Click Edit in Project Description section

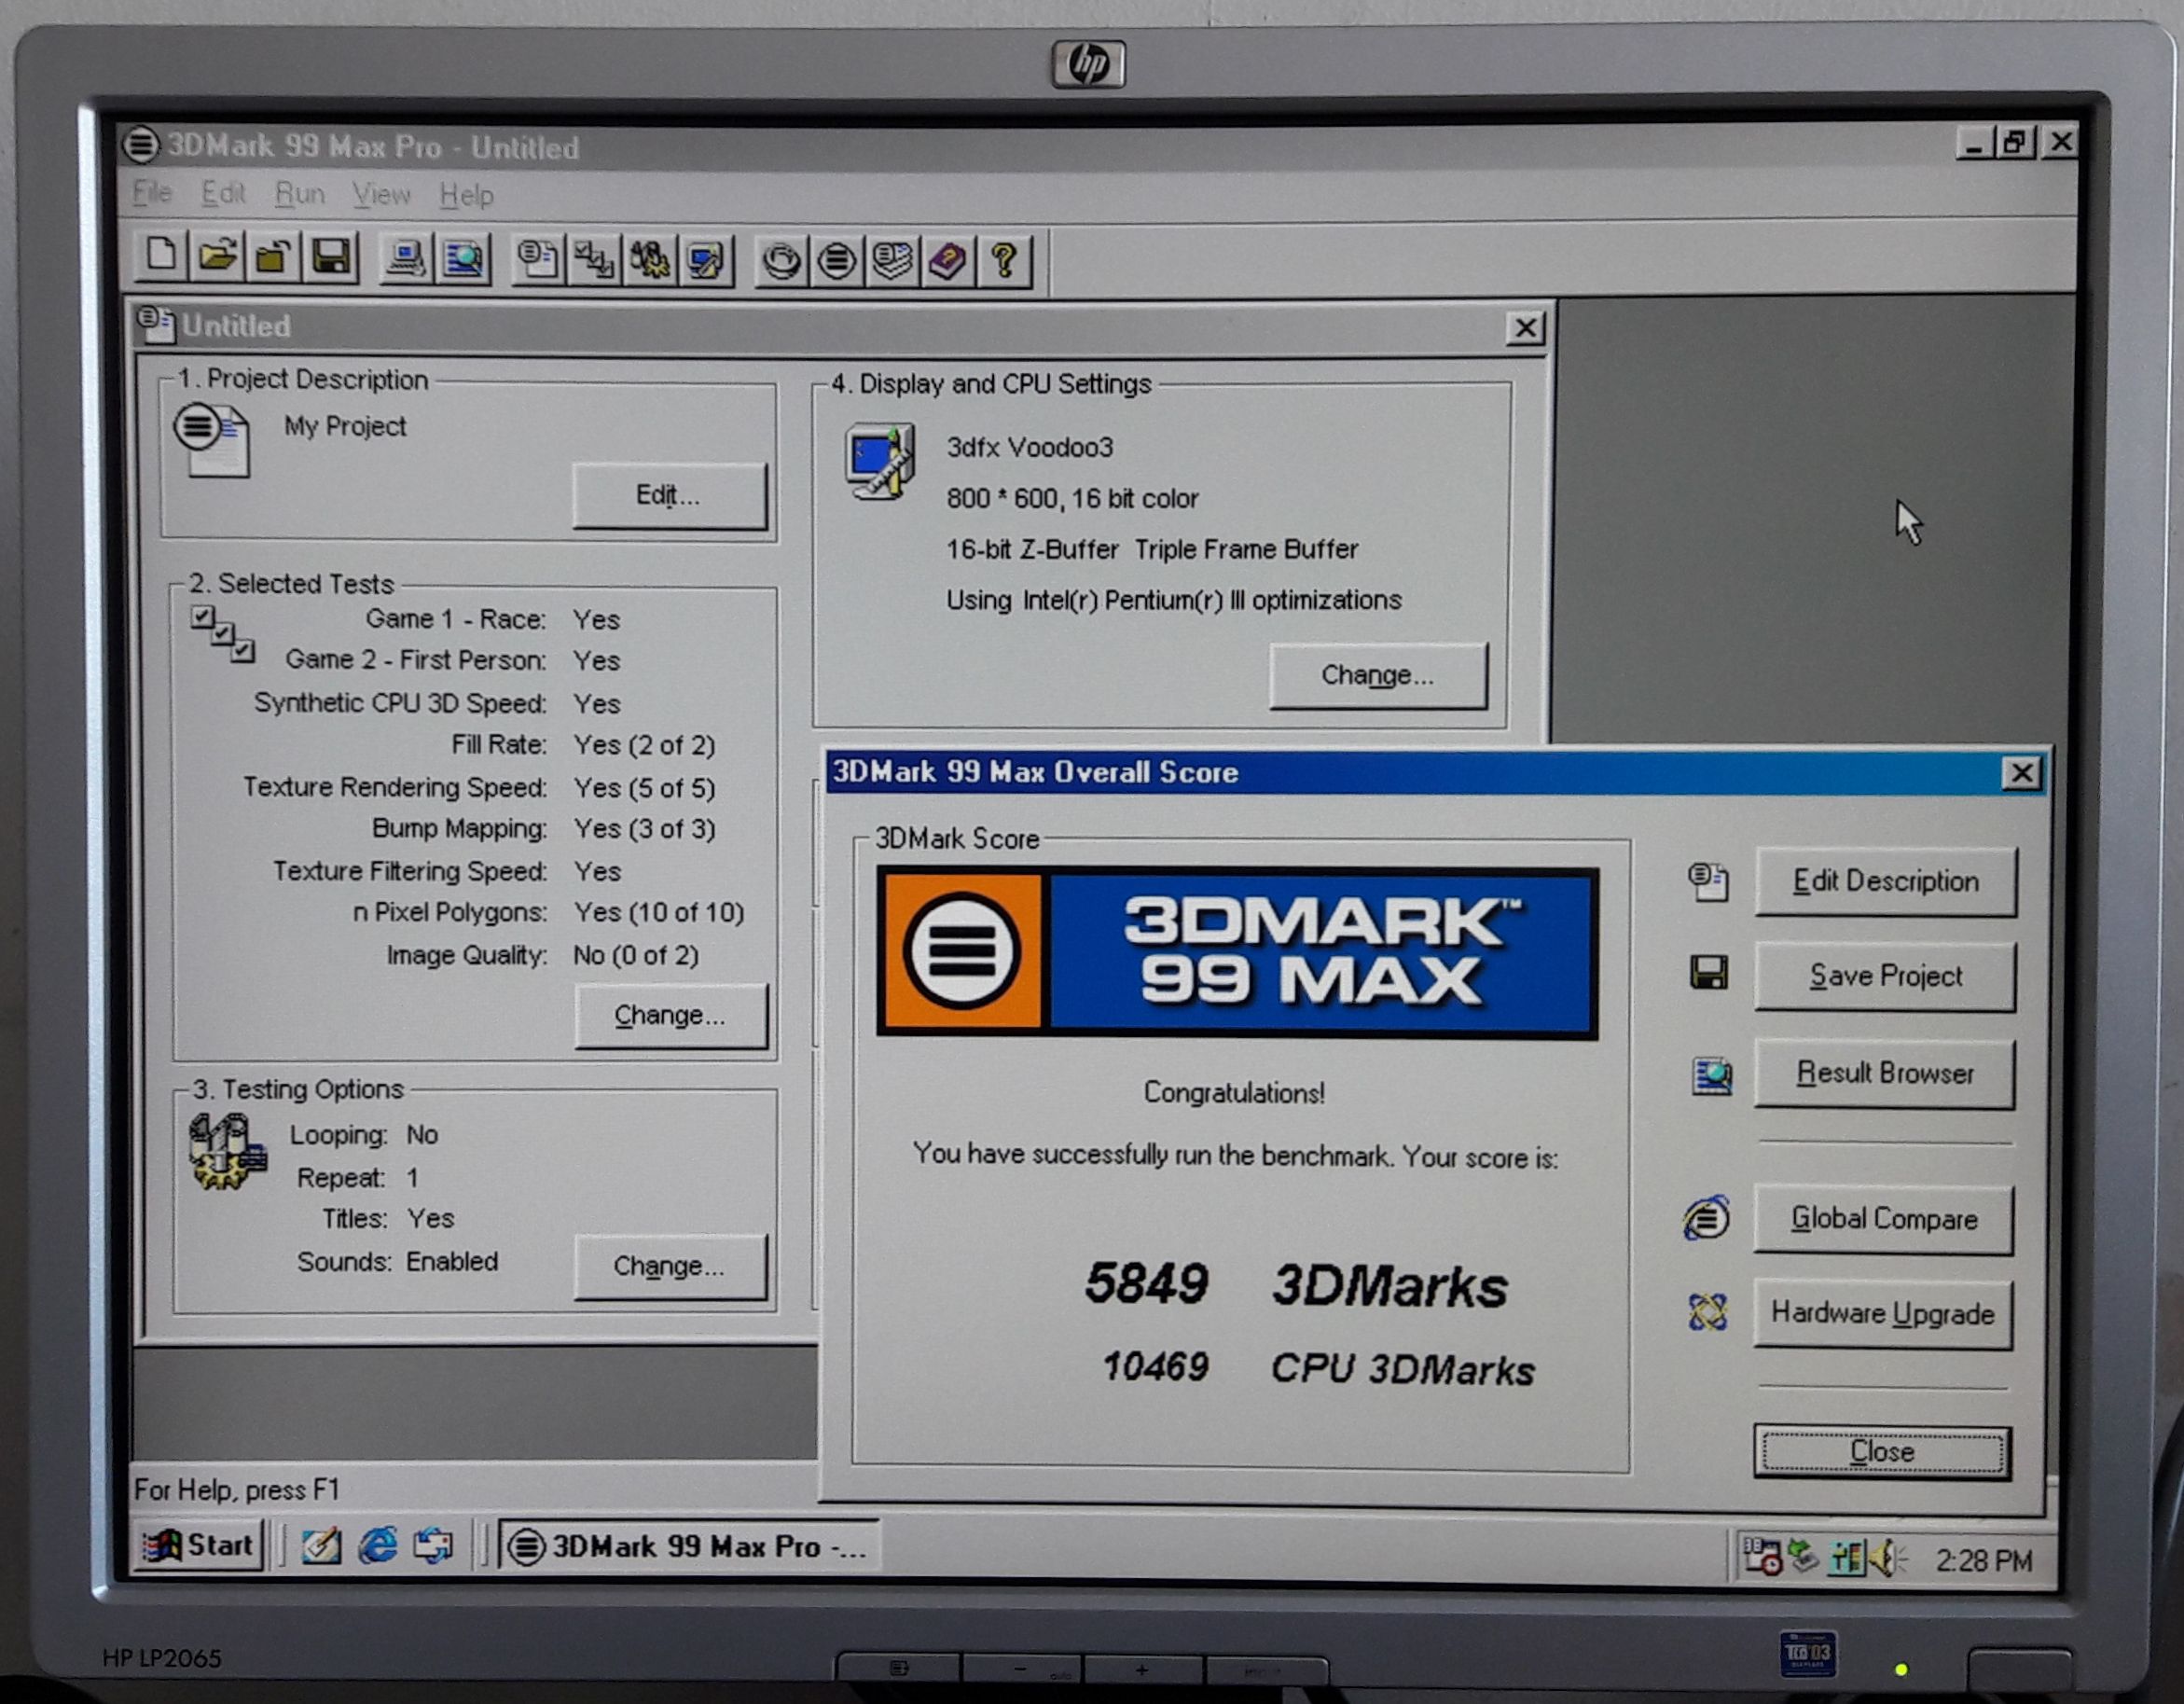point(669,495)
